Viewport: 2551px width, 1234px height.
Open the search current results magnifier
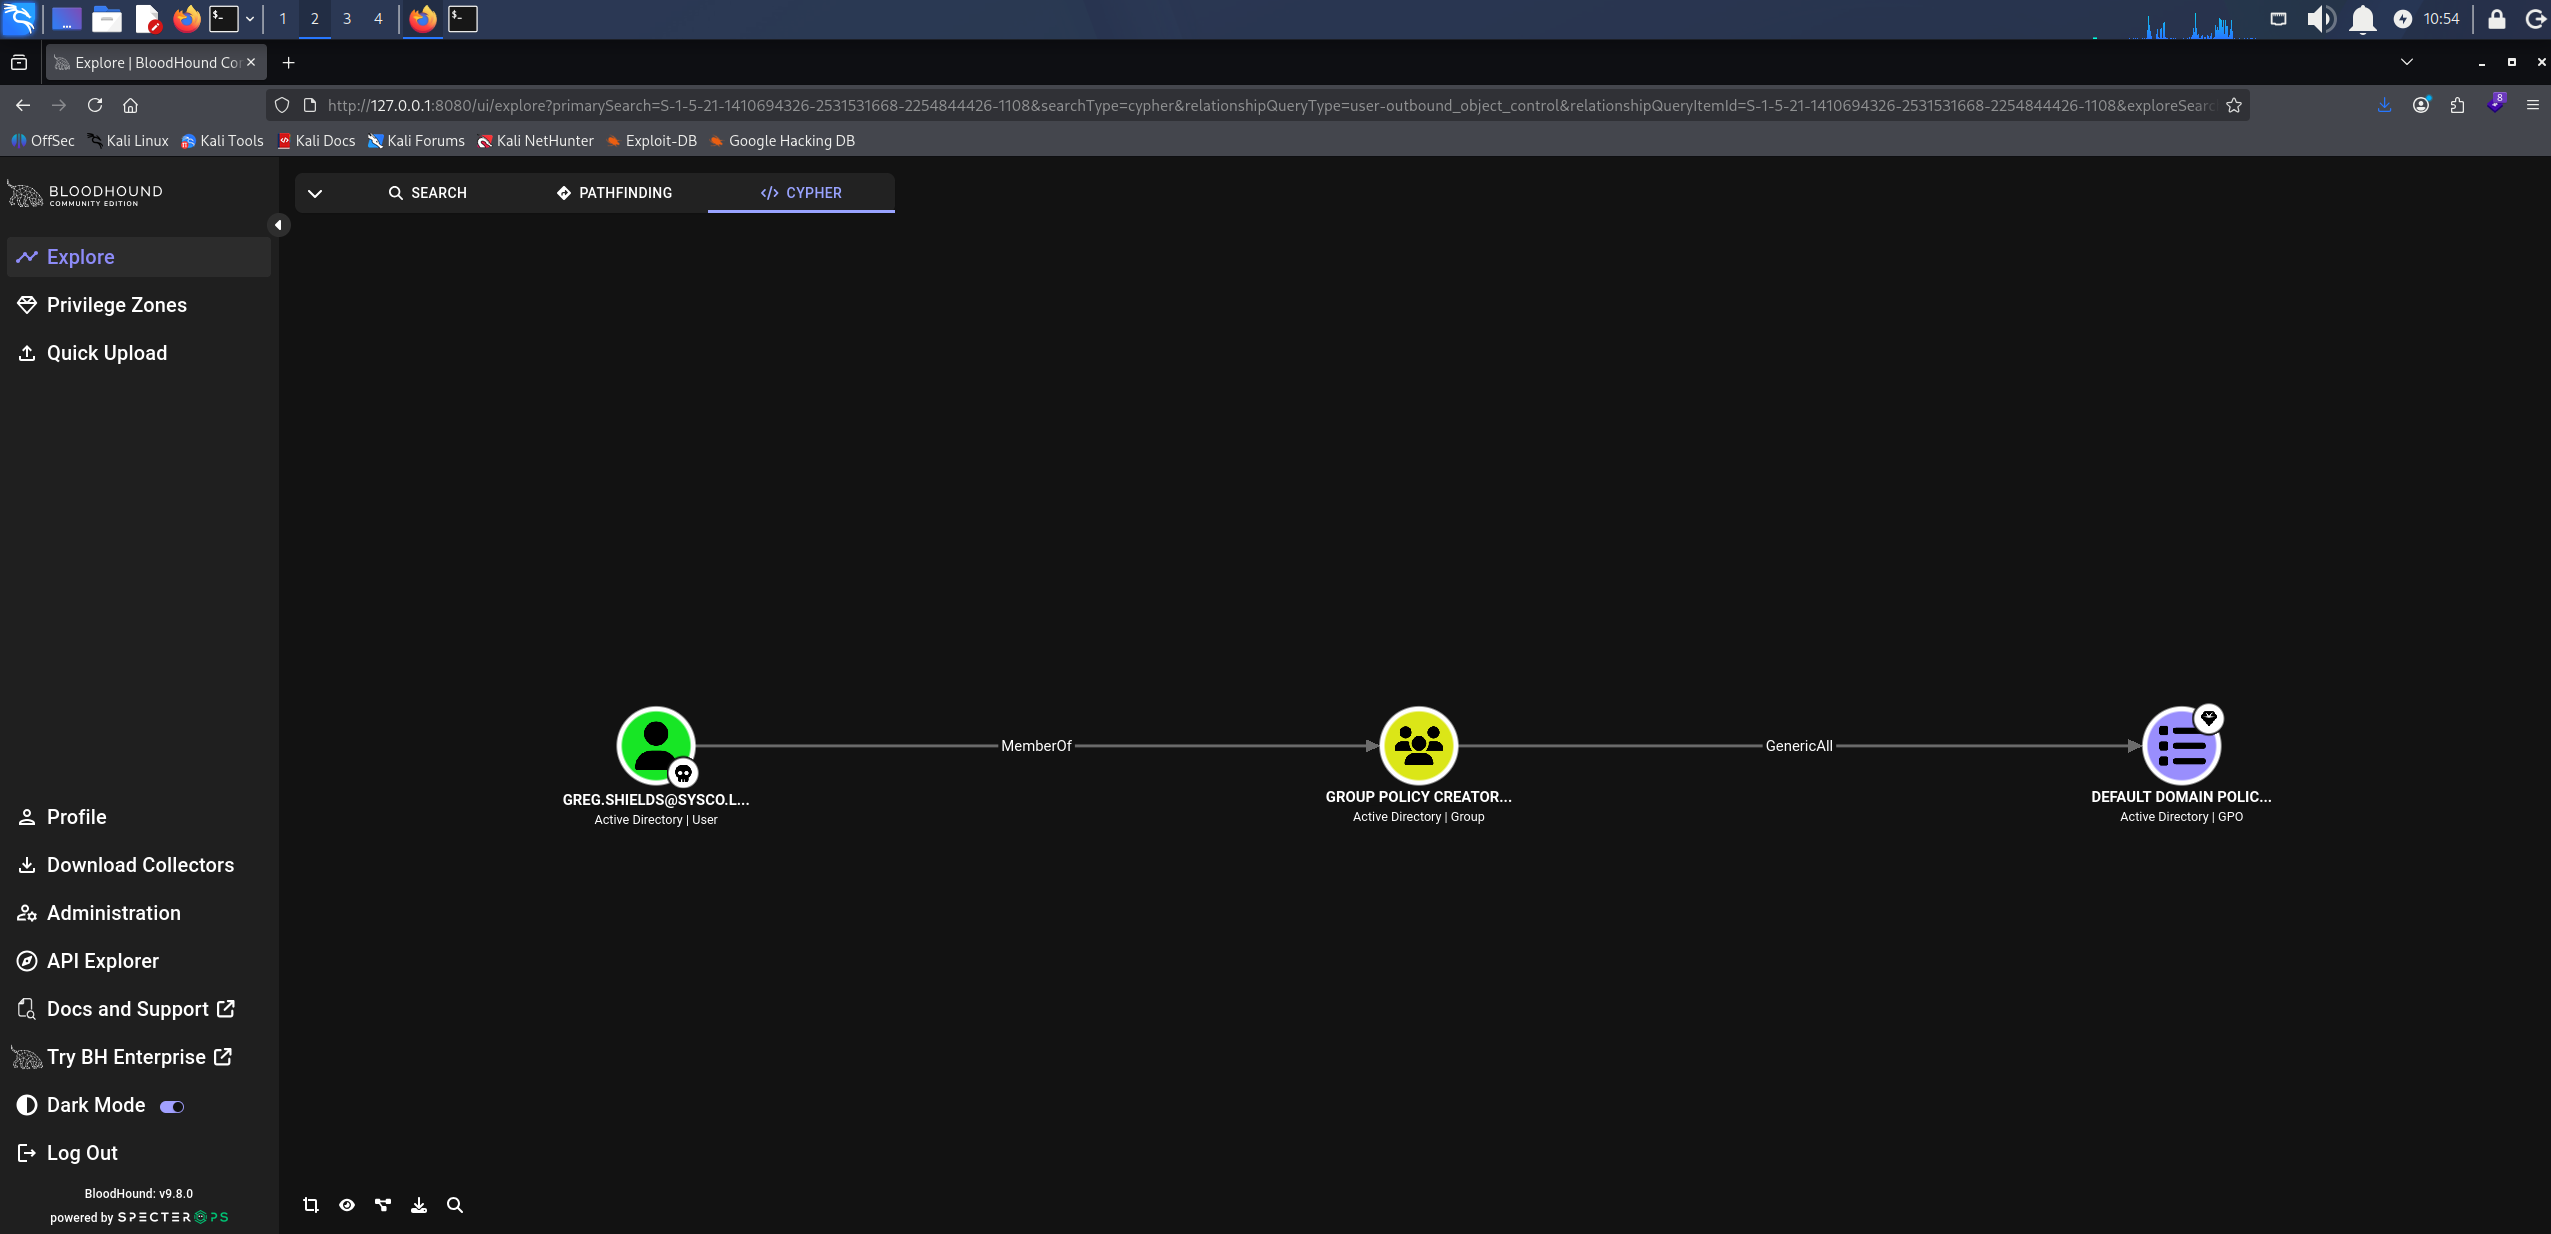click(455, 1205)
